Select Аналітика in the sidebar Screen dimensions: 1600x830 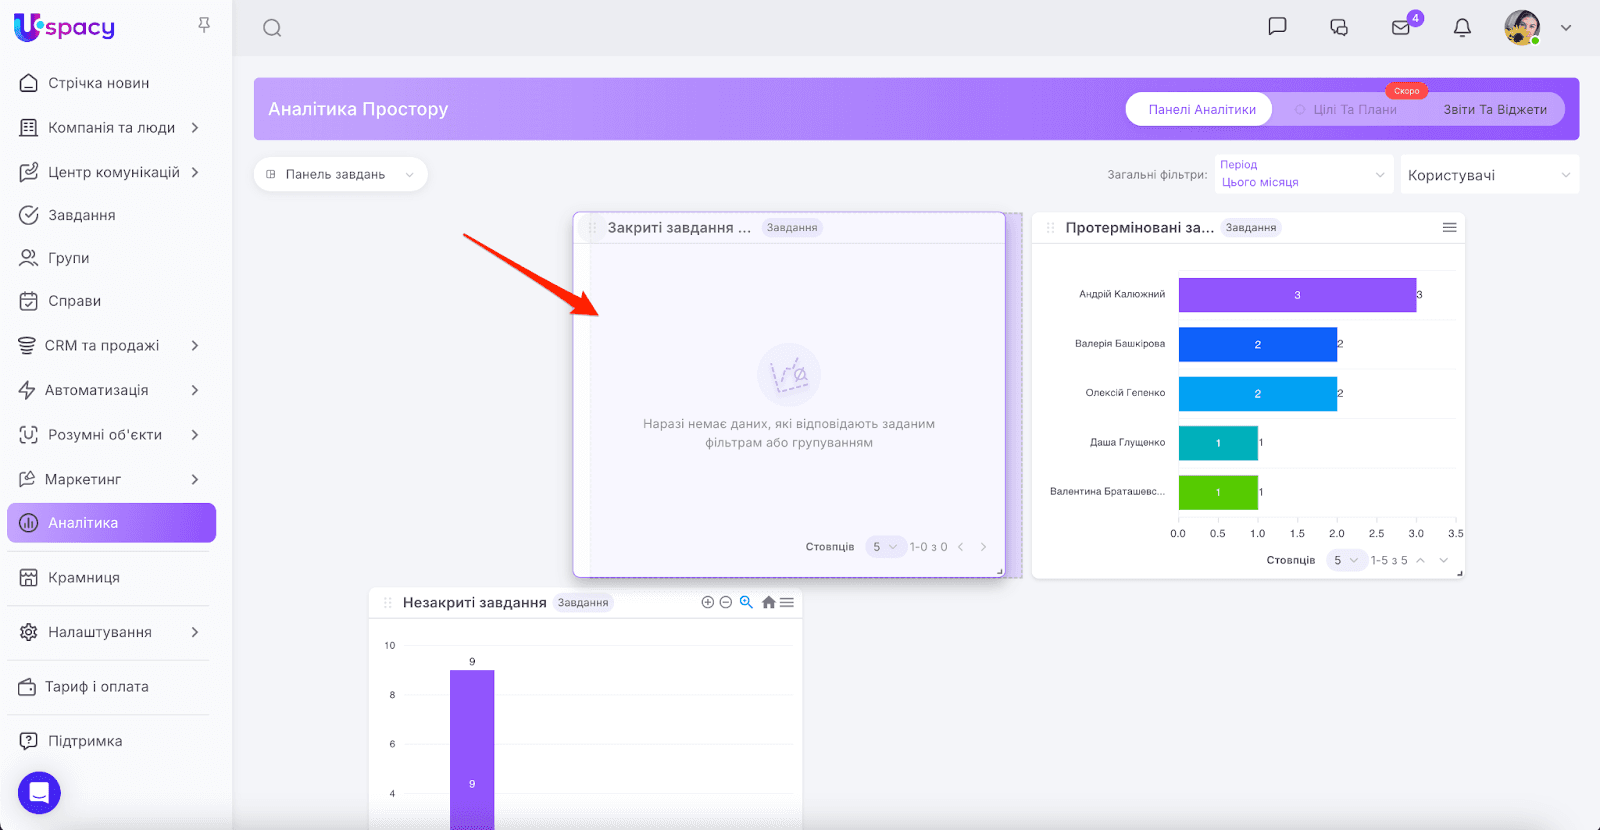pyautogui.click(x=111, y=523)
